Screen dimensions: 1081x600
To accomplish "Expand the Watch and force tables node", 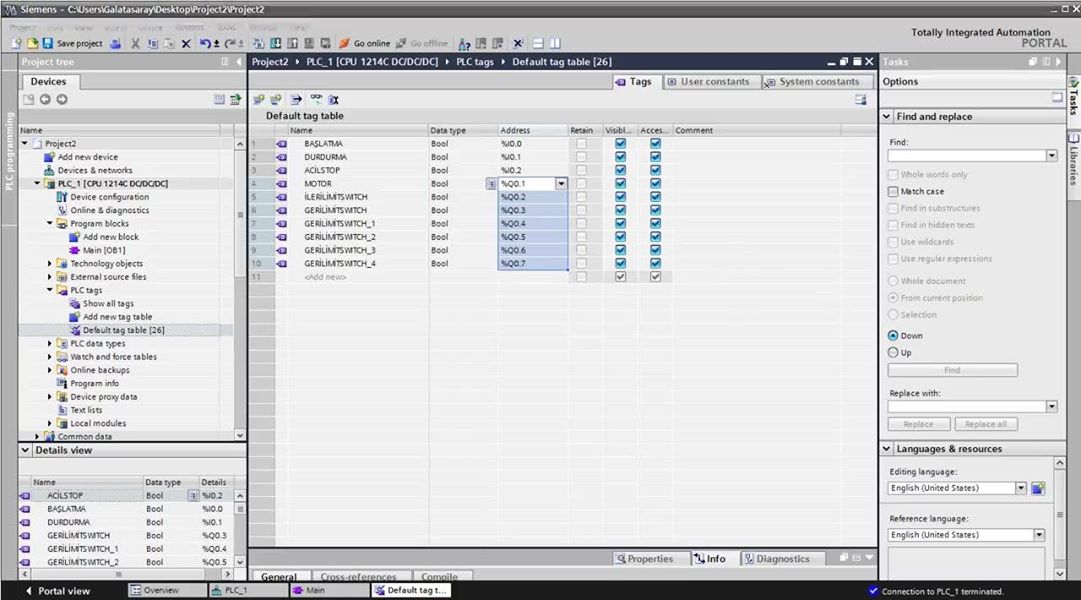I will 50,357.
